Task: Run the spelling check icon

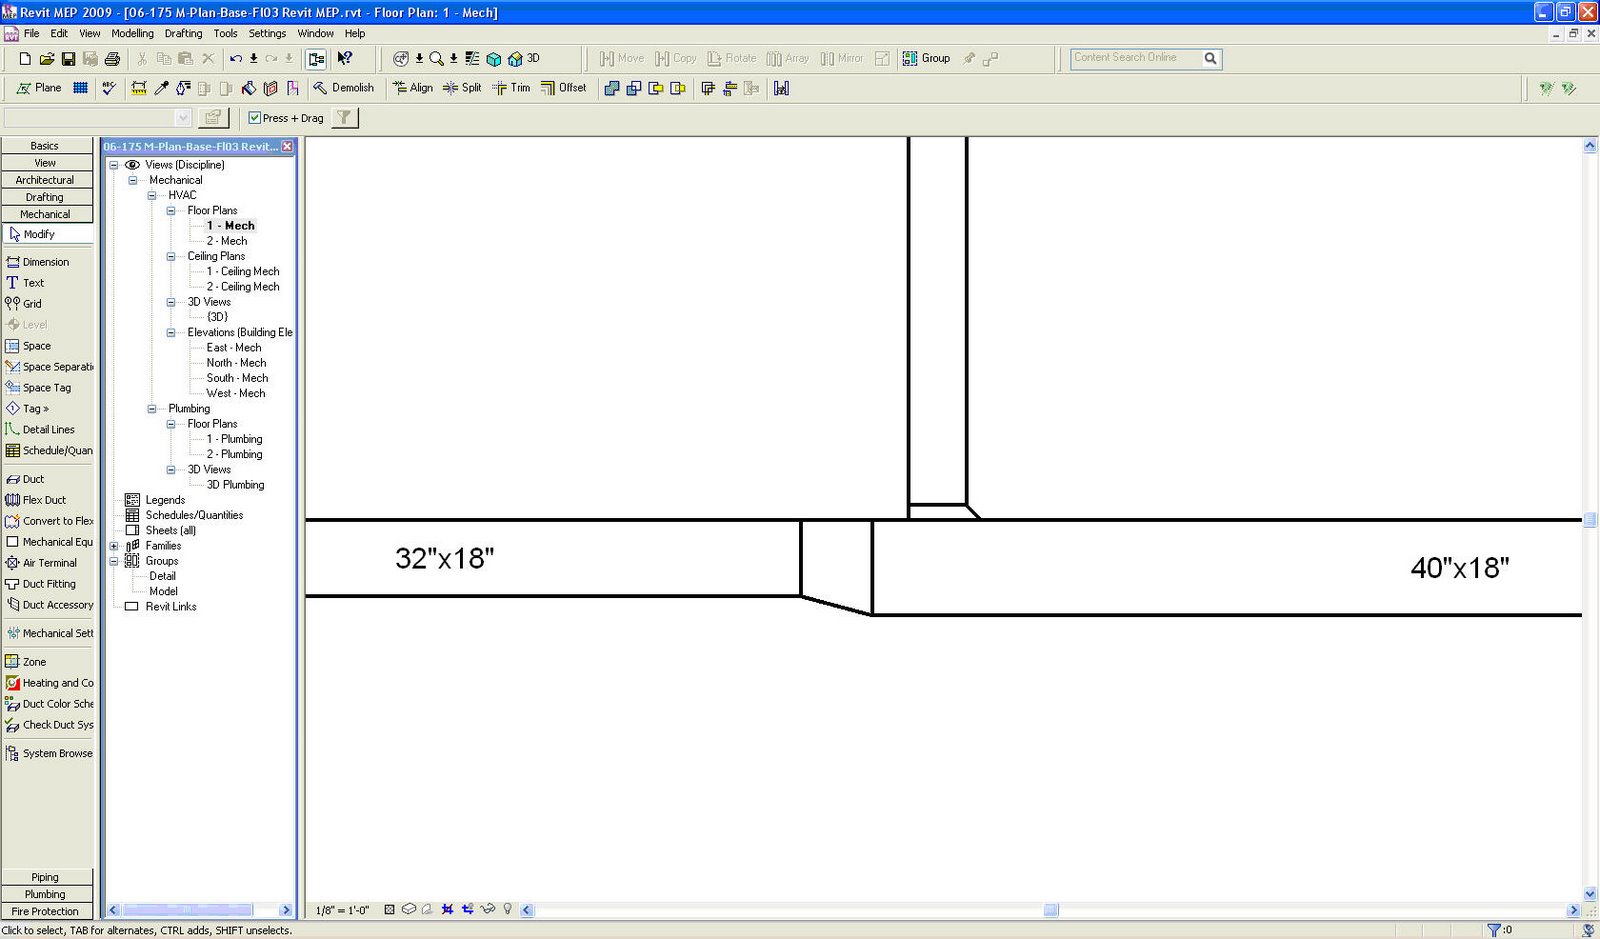Action: 109,88
